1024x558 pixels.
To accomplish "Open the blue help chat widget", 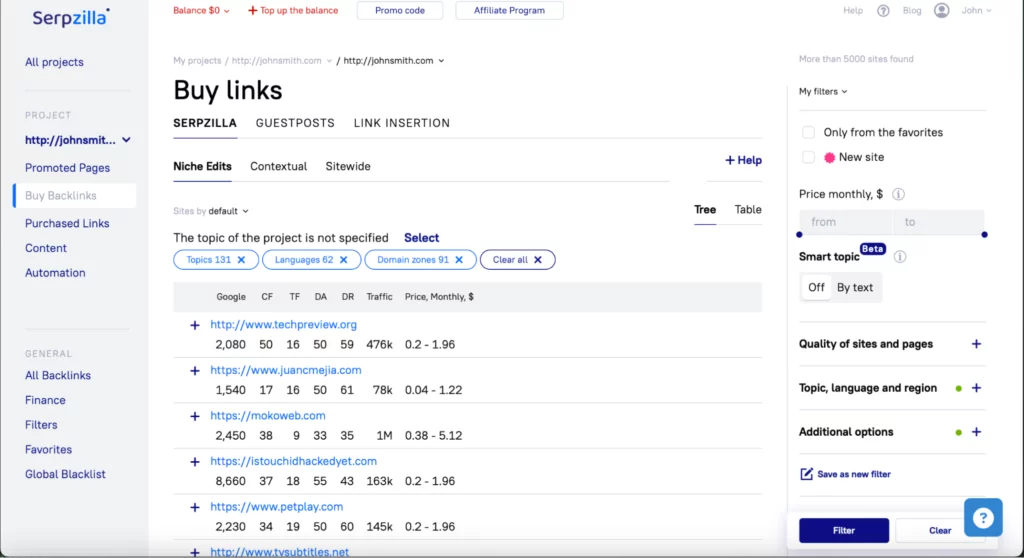I will coord(983,517).
